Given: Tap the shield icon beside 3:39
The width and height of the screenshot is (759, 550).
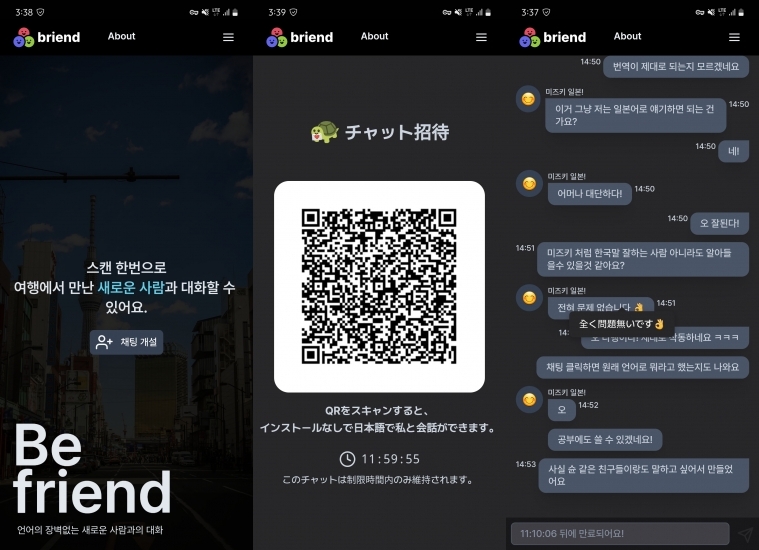Looking at the screenshot, I should click(293, 12).
